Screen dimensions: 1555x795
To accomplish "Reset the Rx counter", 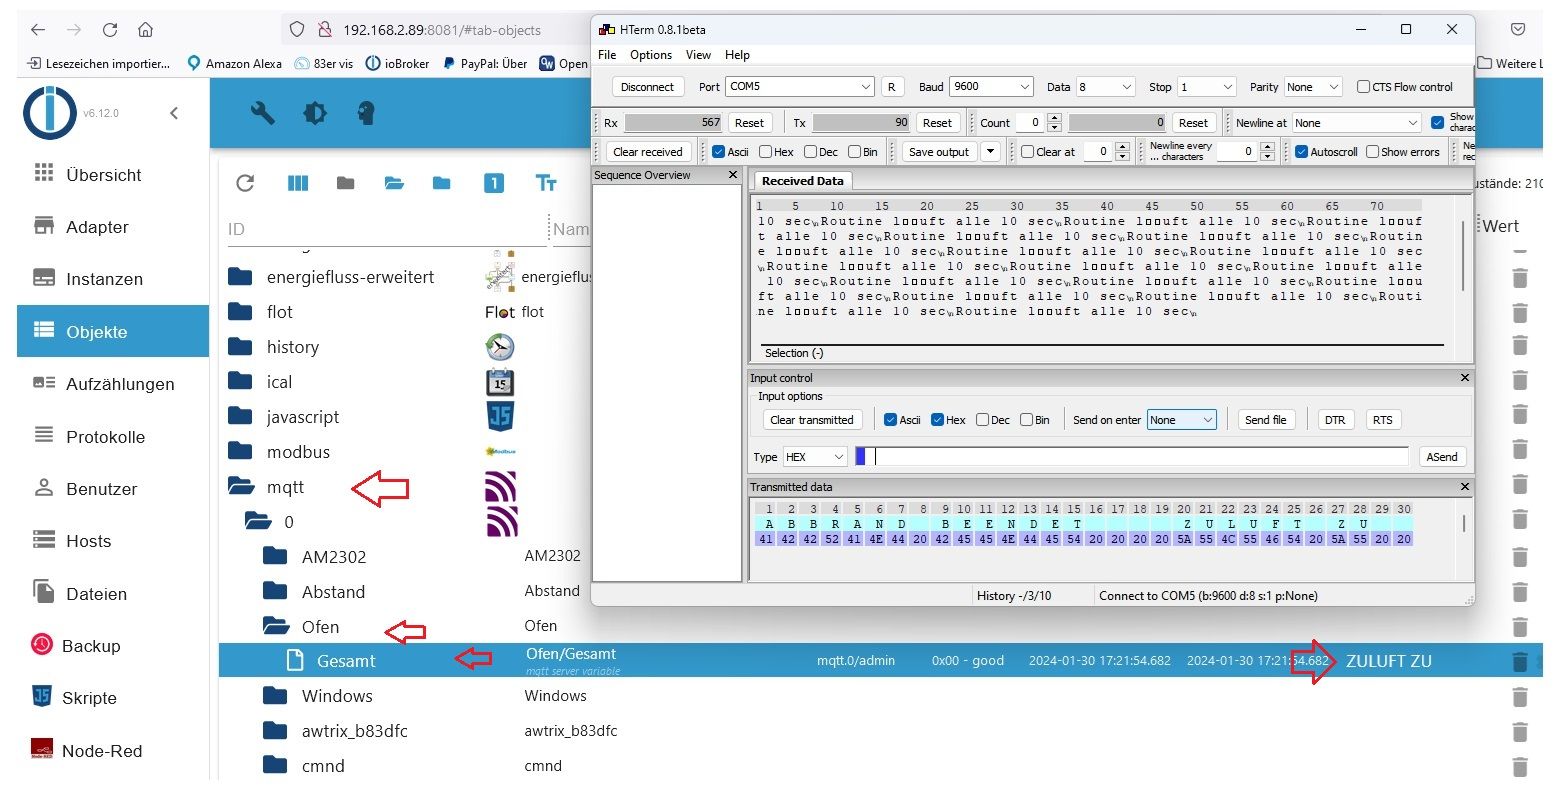I will pyautogui.click(x=749, y=123).
